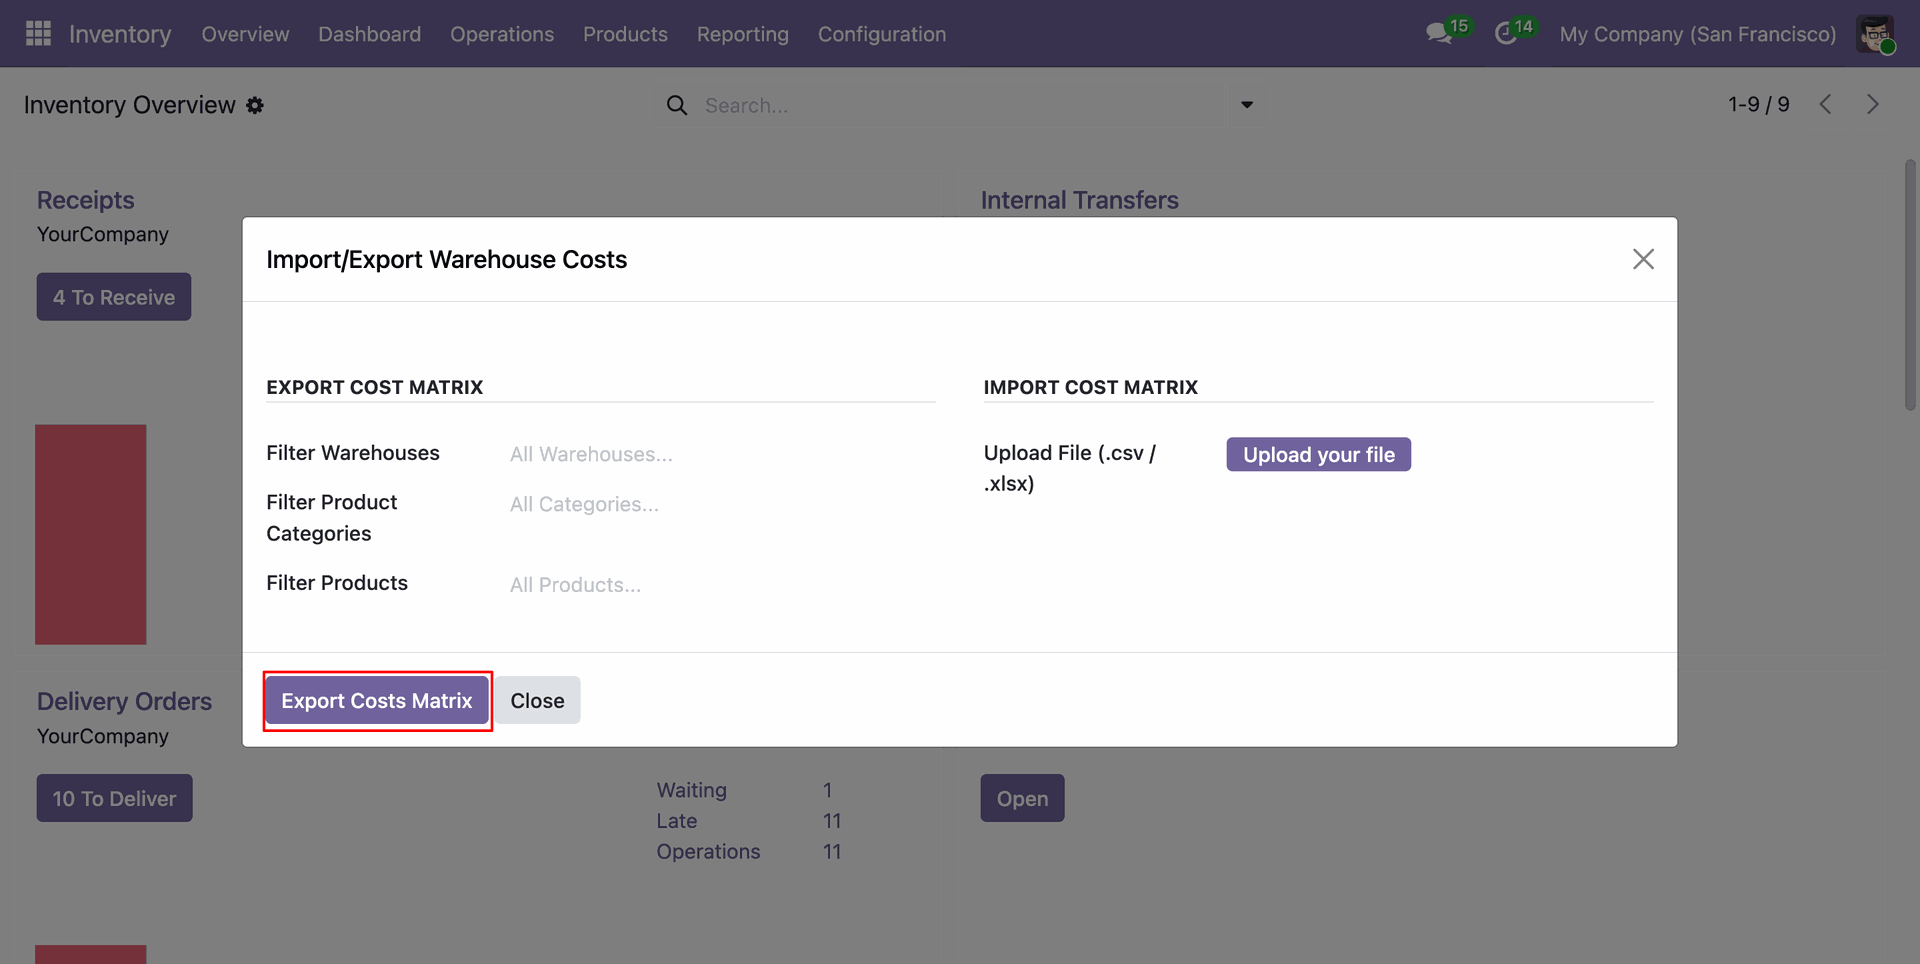Open the apps grid menu icon
The width and height of the screenshot is (1920, 964).
coord(38,34)
